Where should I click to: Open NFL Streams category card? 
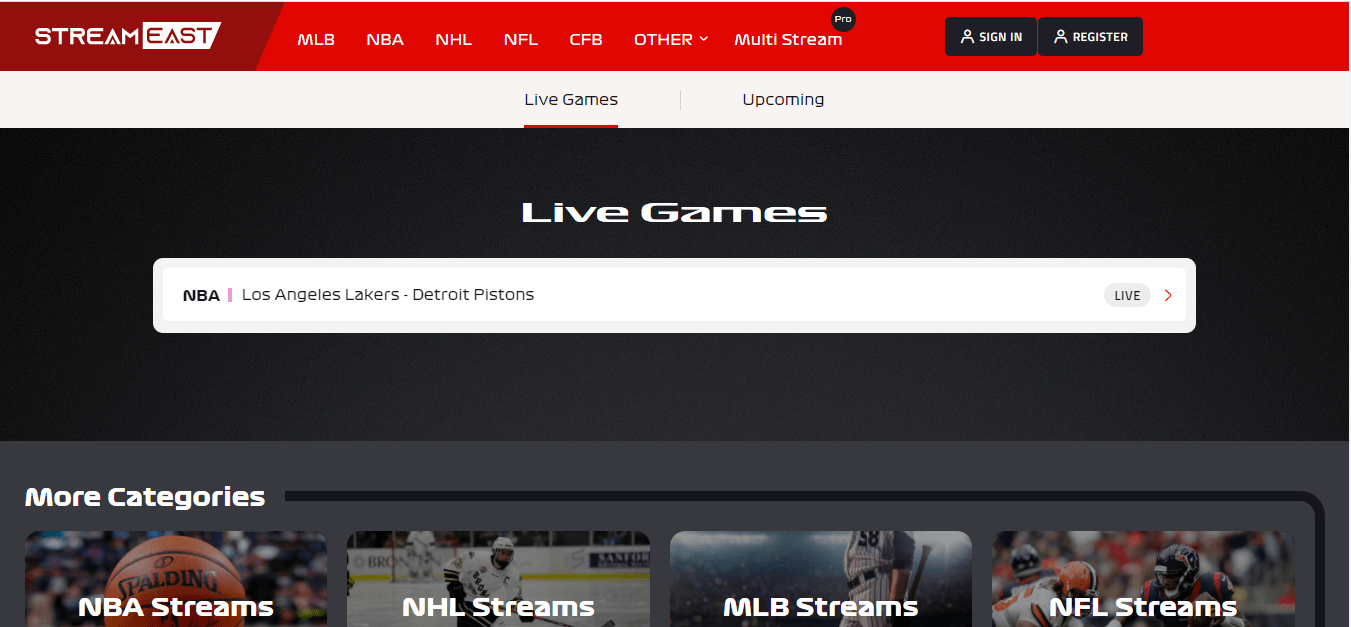(x=1143, y=579)
